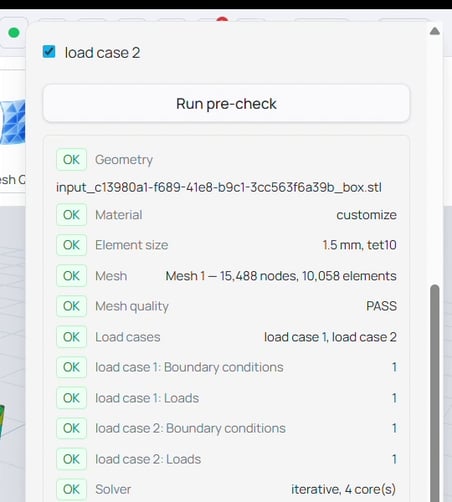The height and width of the screenshot is (502, 452).
Task: Click the OK badge beside Mesh quality
Action: (x=71, y=306)
